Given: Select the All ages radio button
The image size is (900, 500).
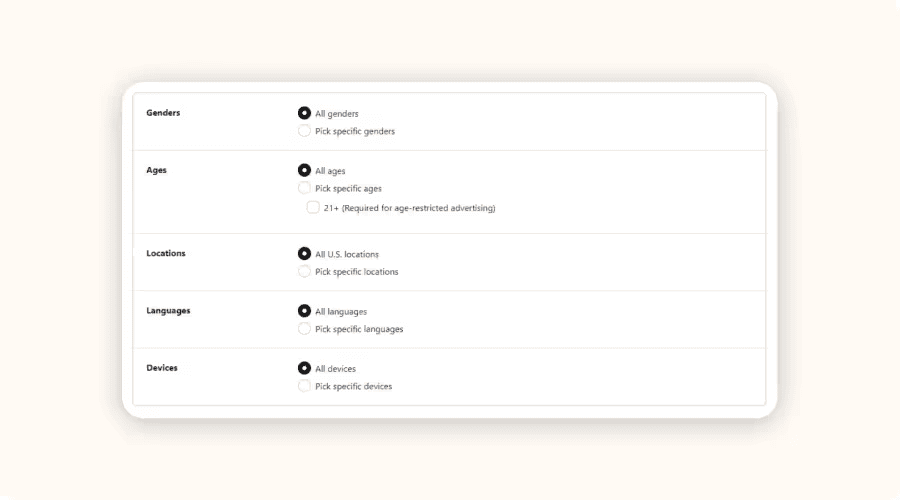Looking at the screenshot, I should [x=304, y=170].
